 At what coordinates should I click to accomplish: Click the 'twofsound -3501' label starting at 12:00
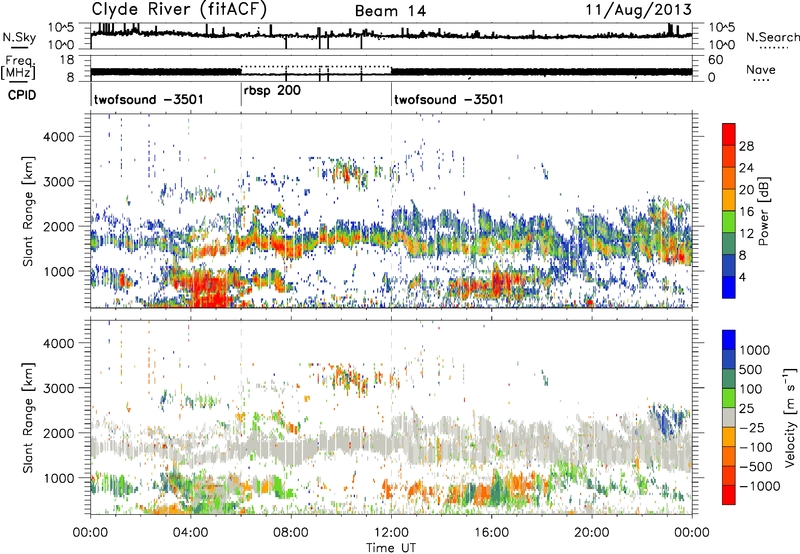pyautogui.click(x=449, y=99)
